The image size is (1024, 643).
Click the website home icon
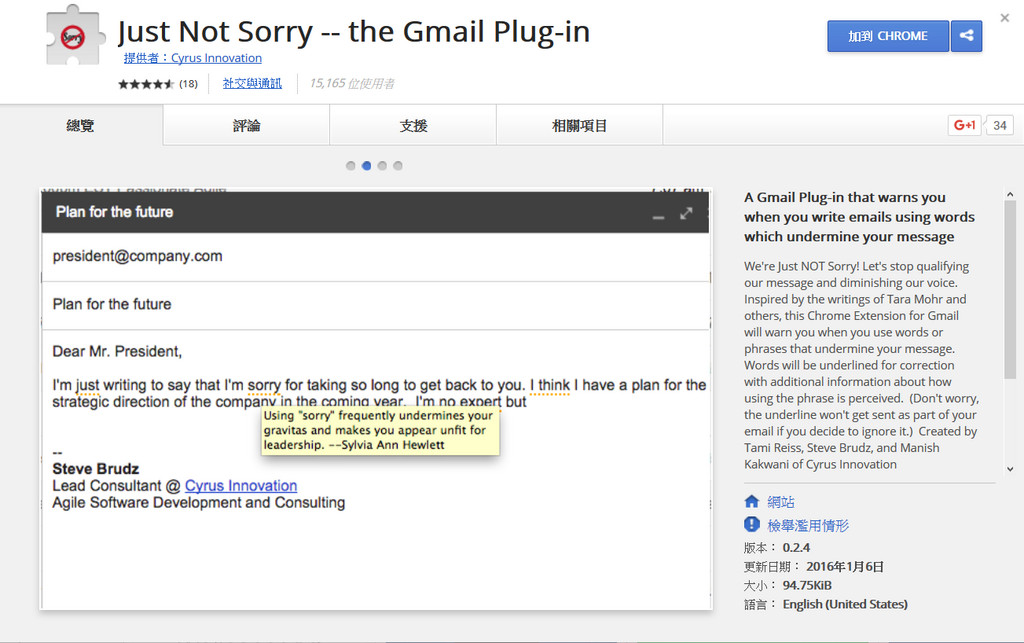click(x=752, y=502)
